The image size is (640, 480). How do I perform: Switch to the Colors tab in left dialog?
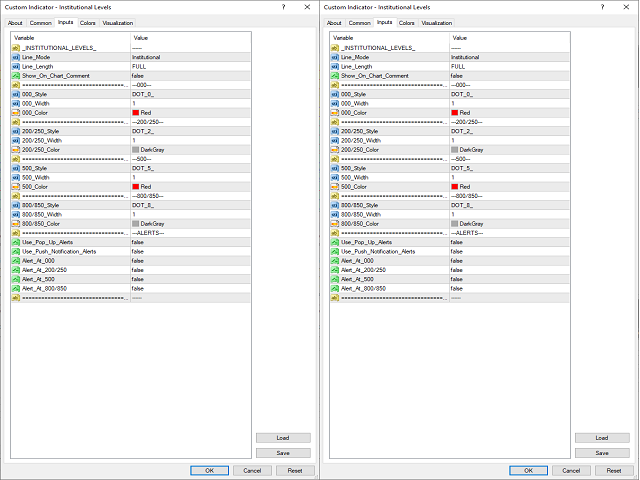(x=88, y=22)
